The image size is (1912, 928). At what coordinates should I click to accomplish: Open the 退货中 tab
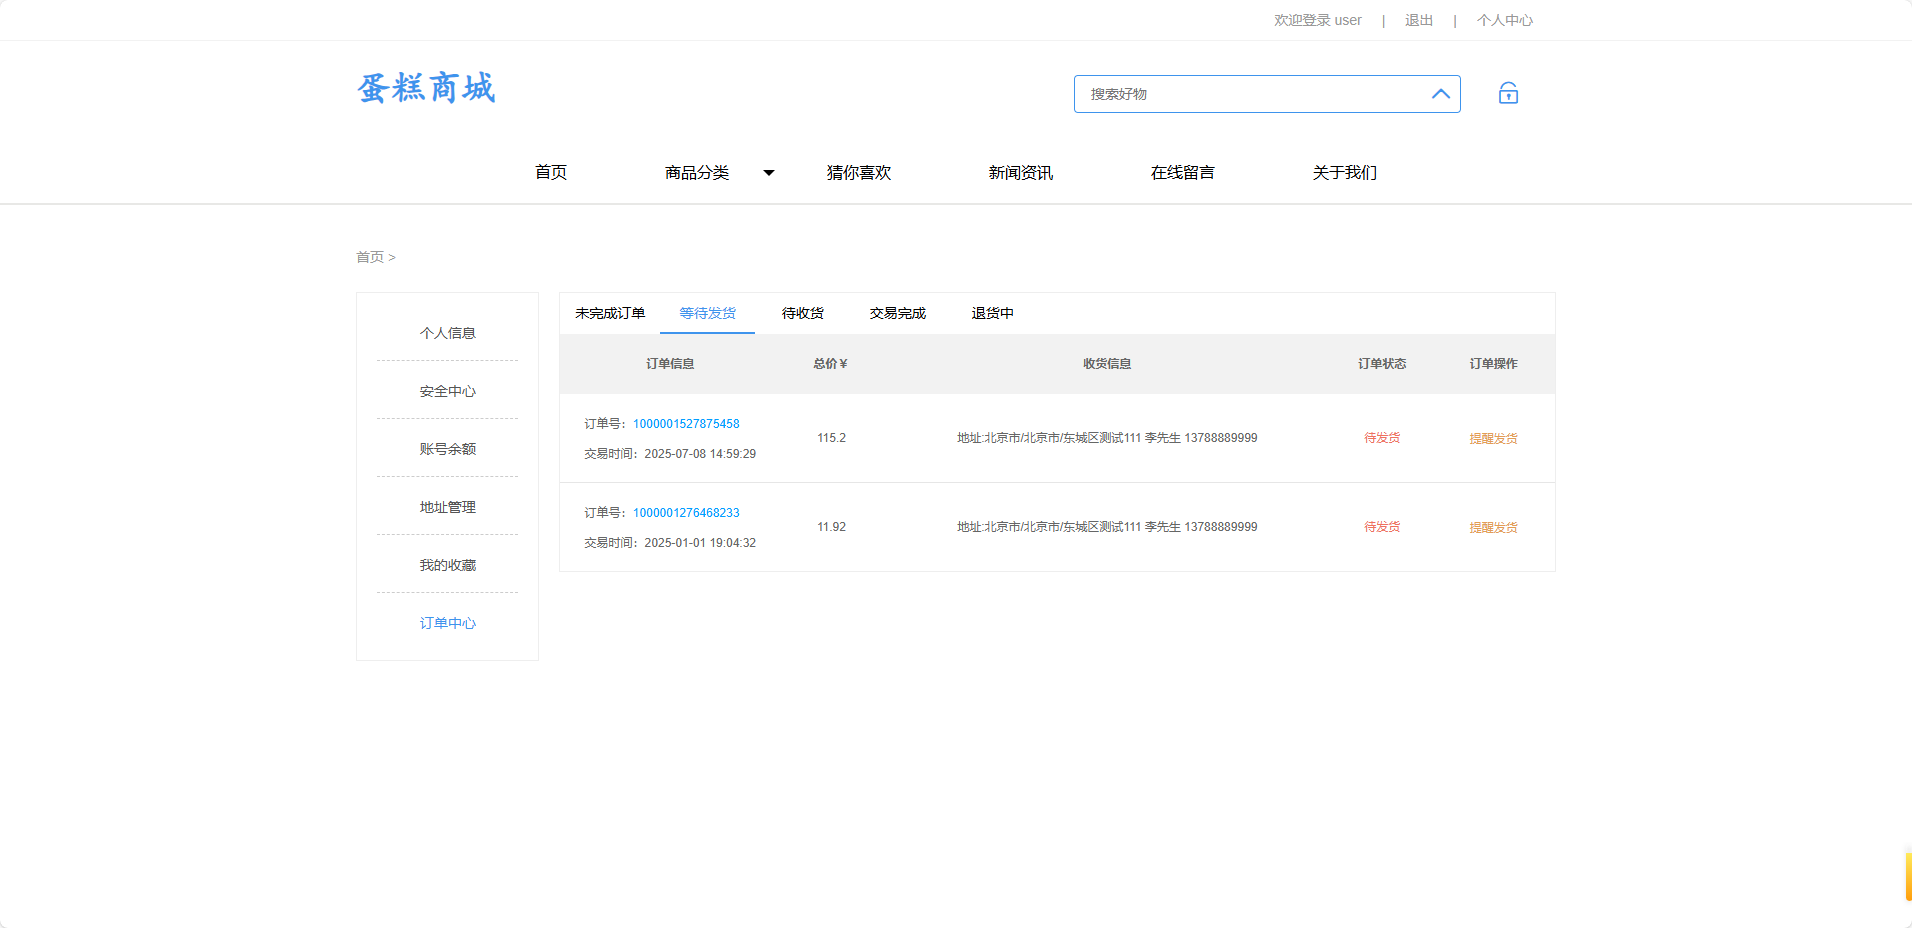(x=991, y=313)
